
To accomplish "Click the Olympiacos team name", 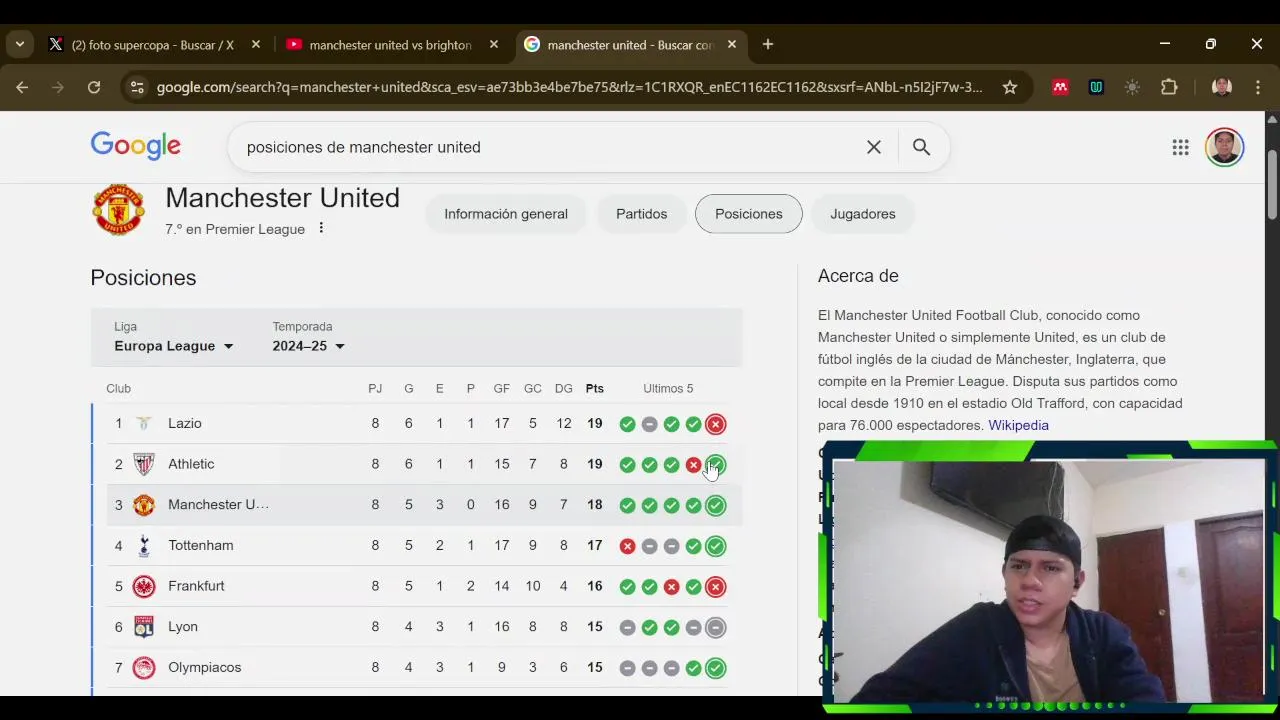I will pyautogui.click(x=205, y=667).
